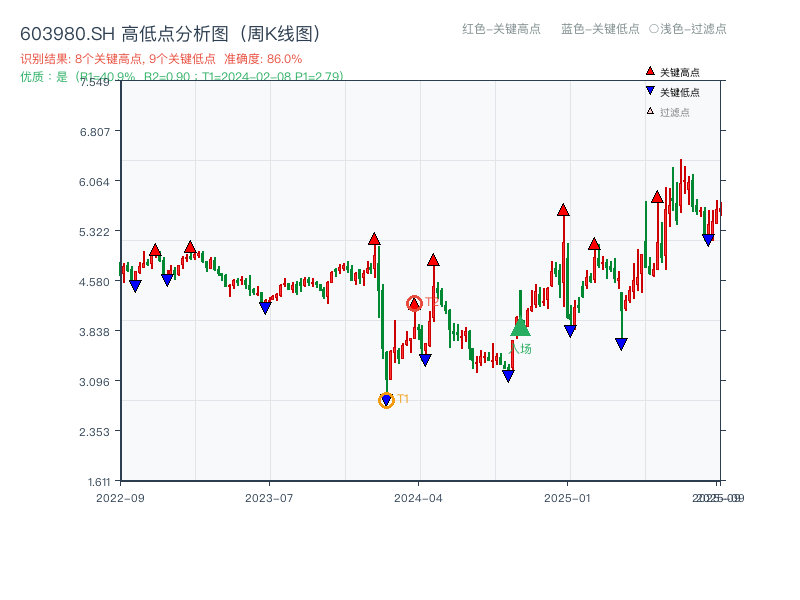Click the red-circled T1 marker mid-chart
This screenshot has width=800, height=600.
[416, 301]
